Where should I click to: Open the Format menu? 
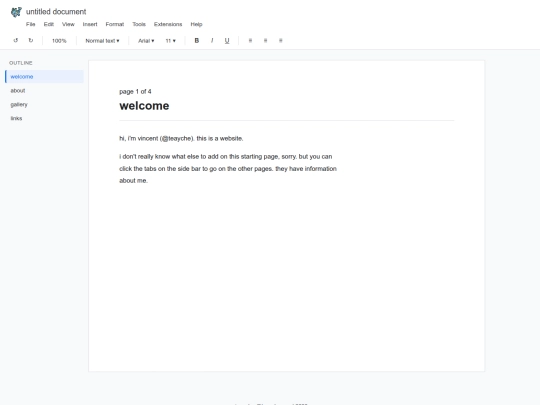115,24
